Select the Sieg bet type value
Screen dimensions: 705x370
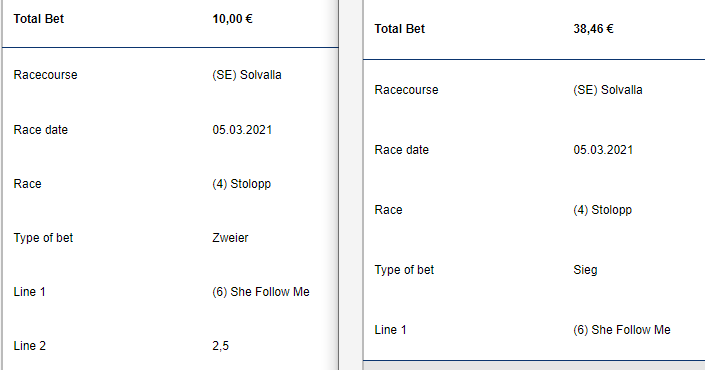click(x=585, y=270)
